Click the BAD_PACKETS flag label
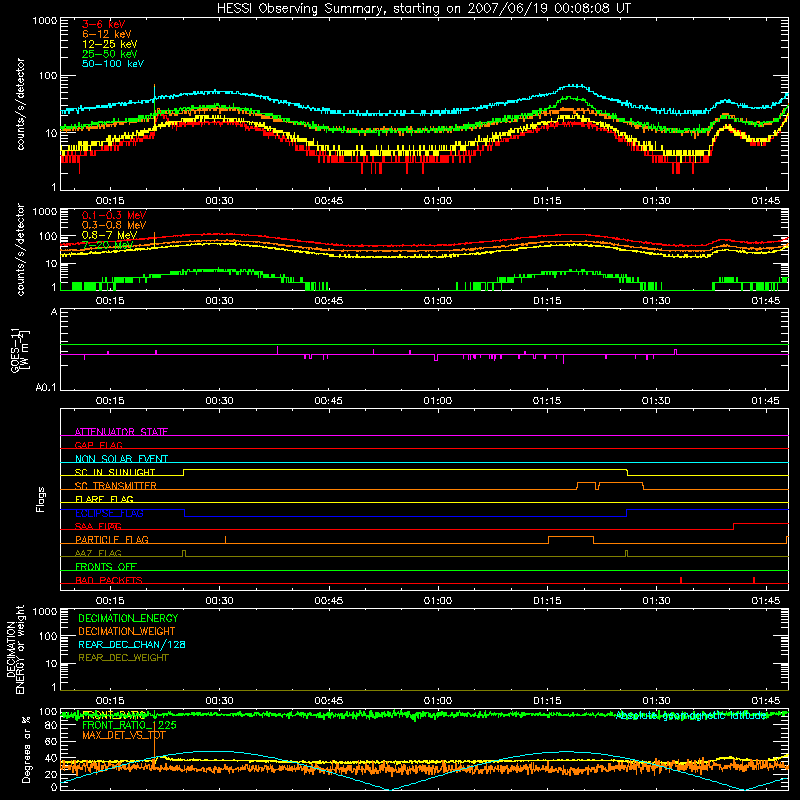This screenshot has width=800, height=800. (x=109, y=580)
